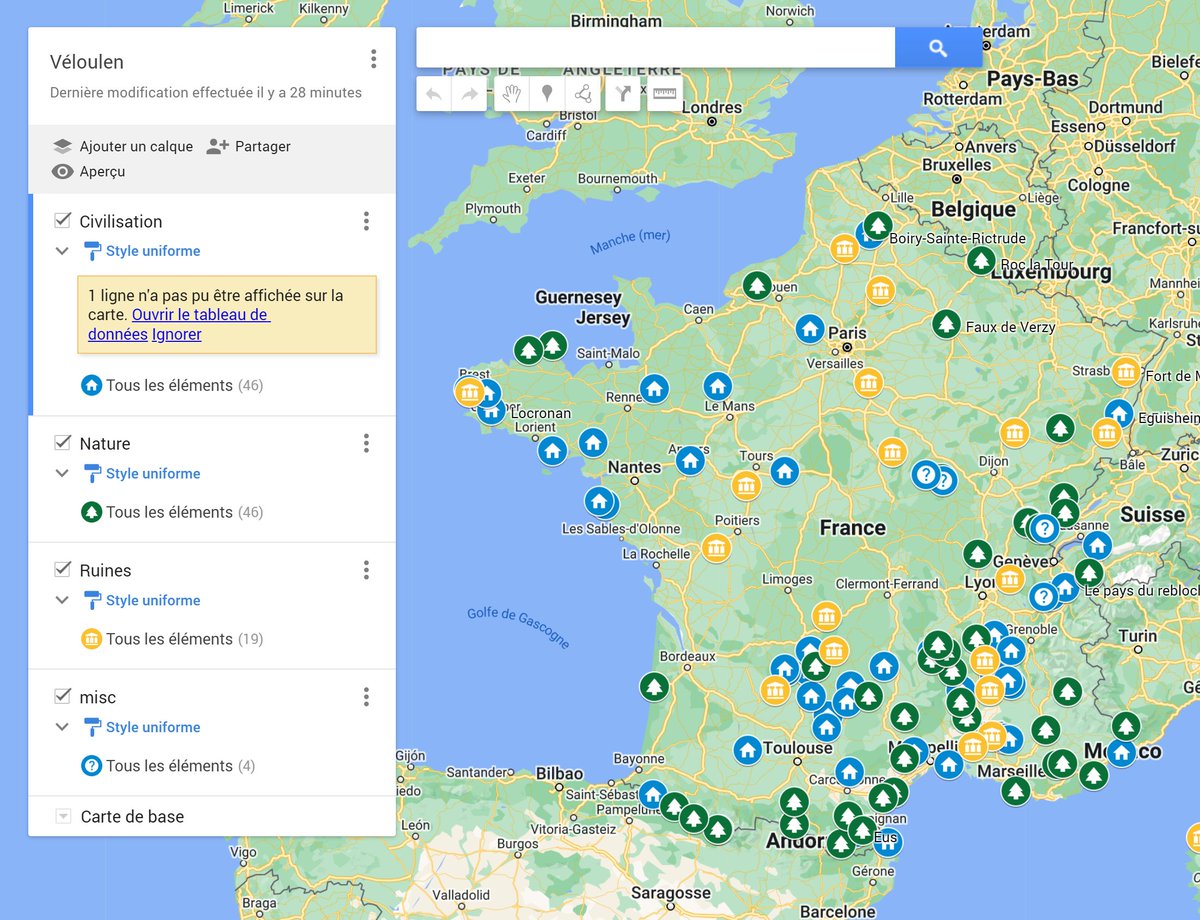Click into the map search field
Image resolution: width=1200 pixels, height=920 pixels.
(655, 47)
